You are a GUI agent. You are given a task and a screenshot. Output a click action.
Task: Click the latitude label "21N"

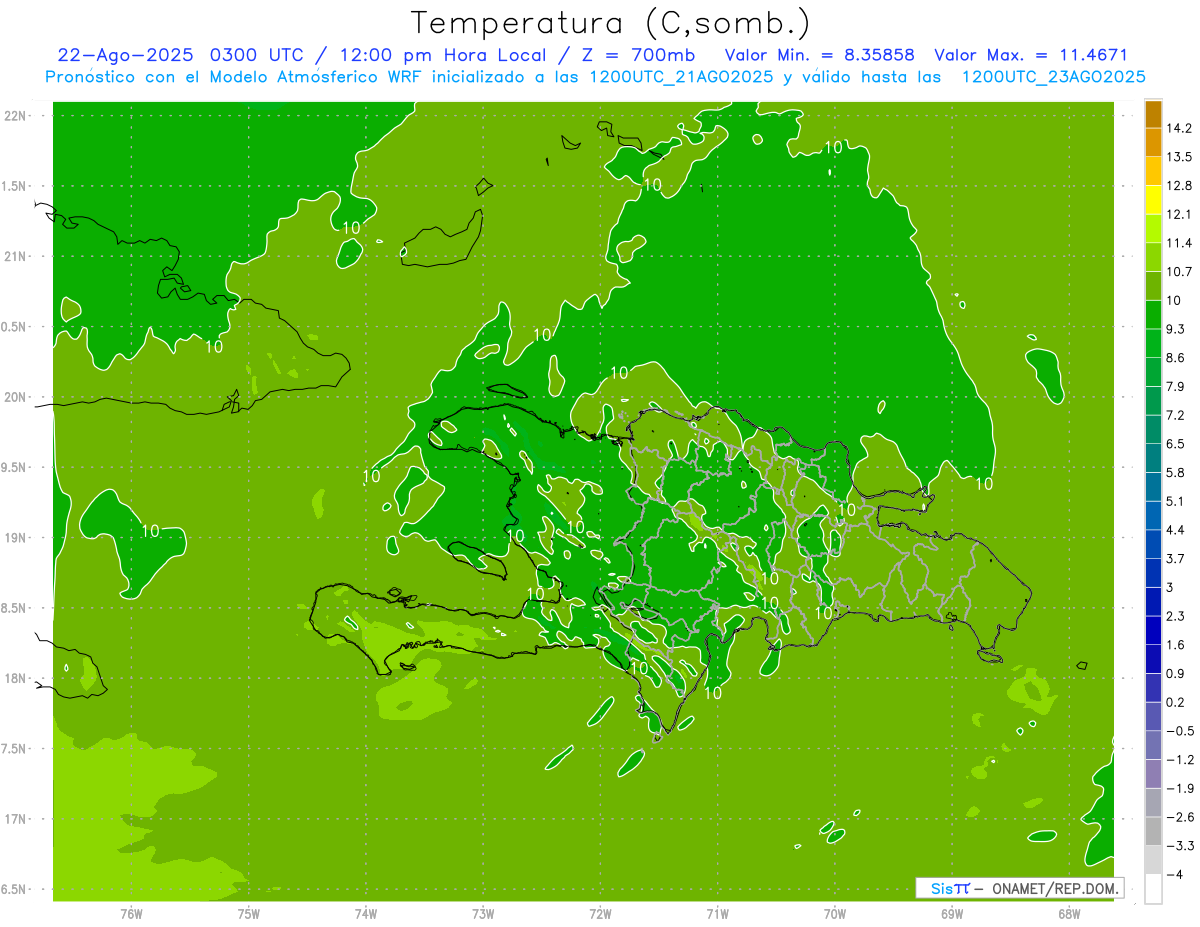pyautogui.click(x=16, y=256)
